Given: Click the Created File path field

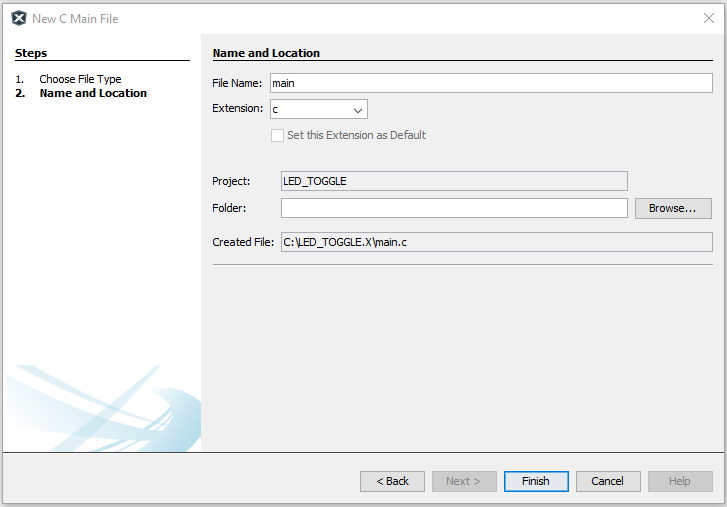Looking at the screenshot, I should [x=496, y=242].
